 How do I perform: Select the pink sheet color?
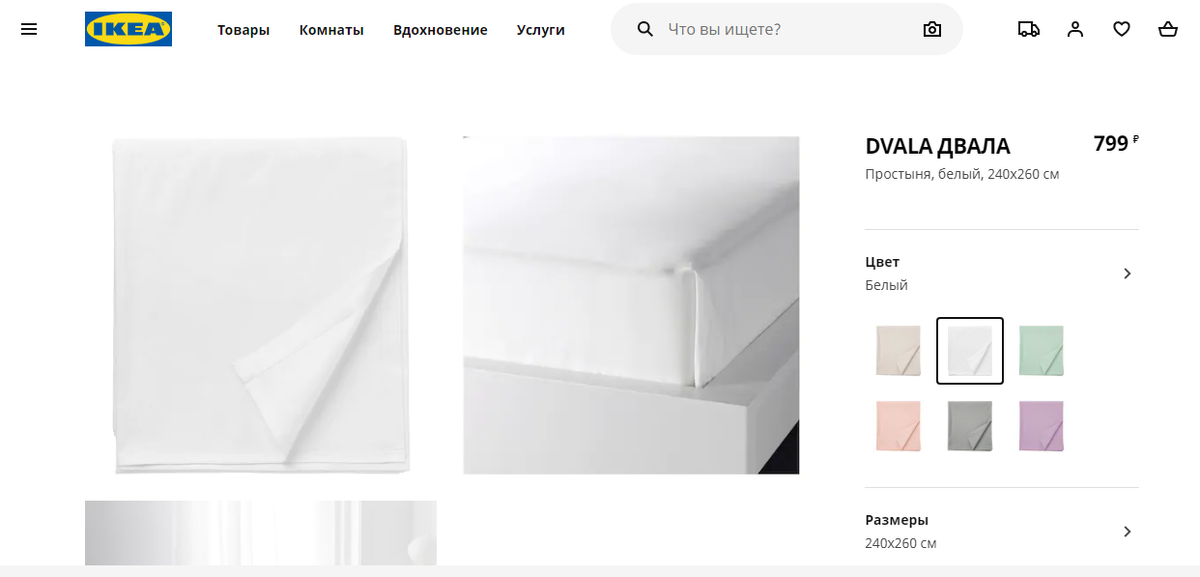tap(898, 426)
